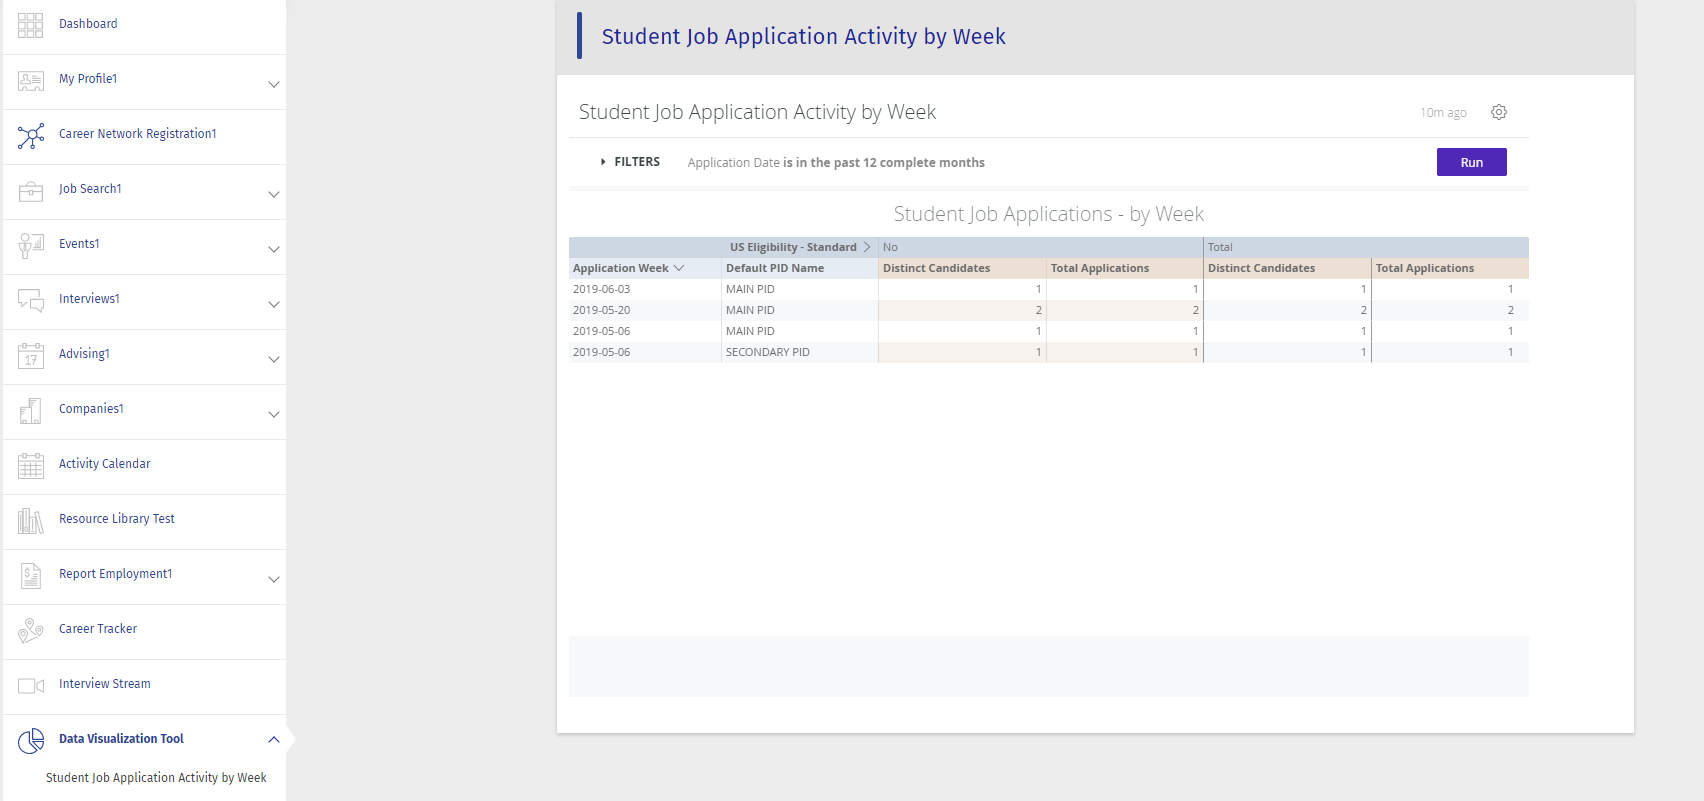Click the Activity Calendar grid icon
The image size is (1704, 801).
pos(31,466)
